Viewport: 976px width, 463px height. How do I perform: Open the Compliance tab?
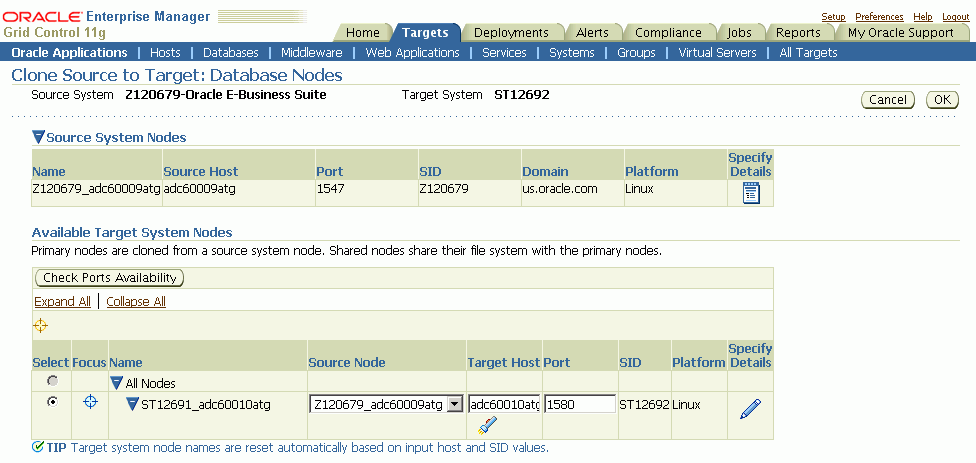(668, 33)
